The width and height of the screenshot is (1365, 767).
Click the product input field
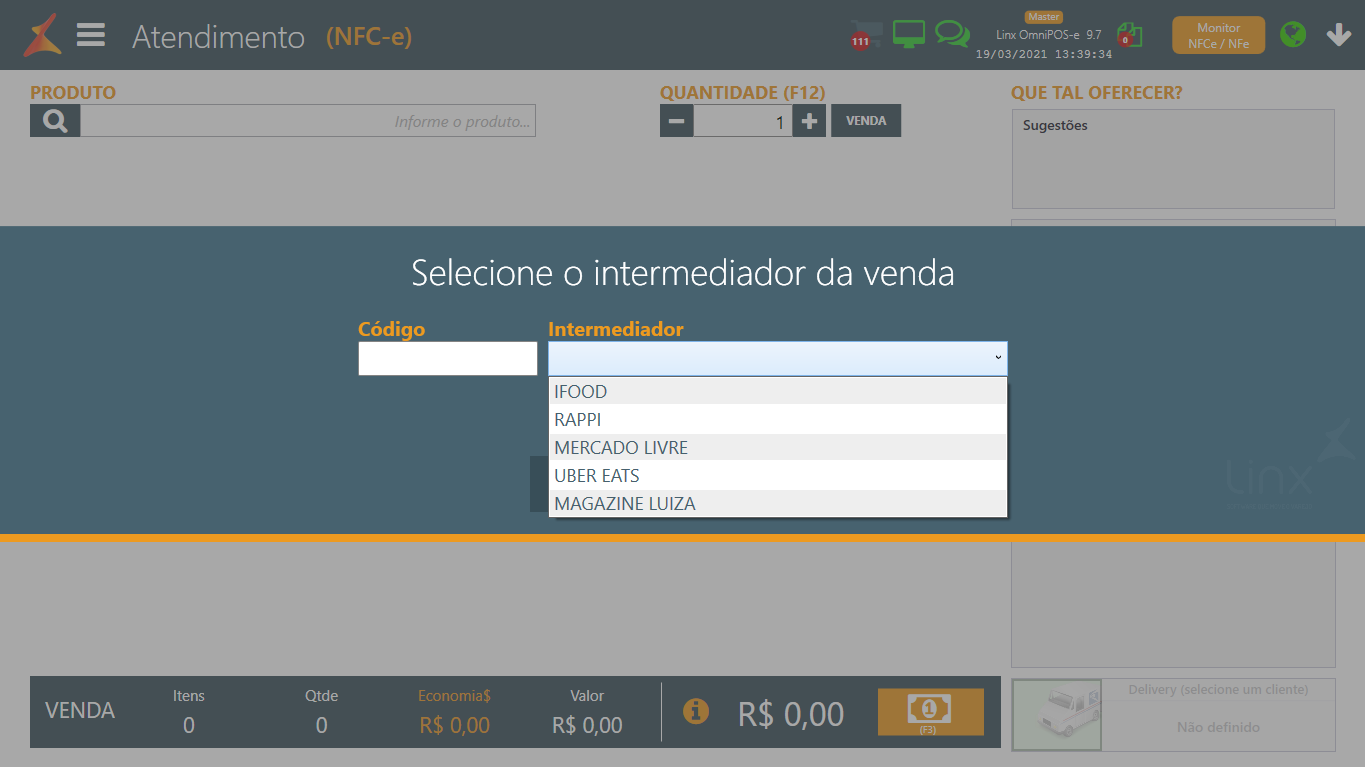(308, 121)
